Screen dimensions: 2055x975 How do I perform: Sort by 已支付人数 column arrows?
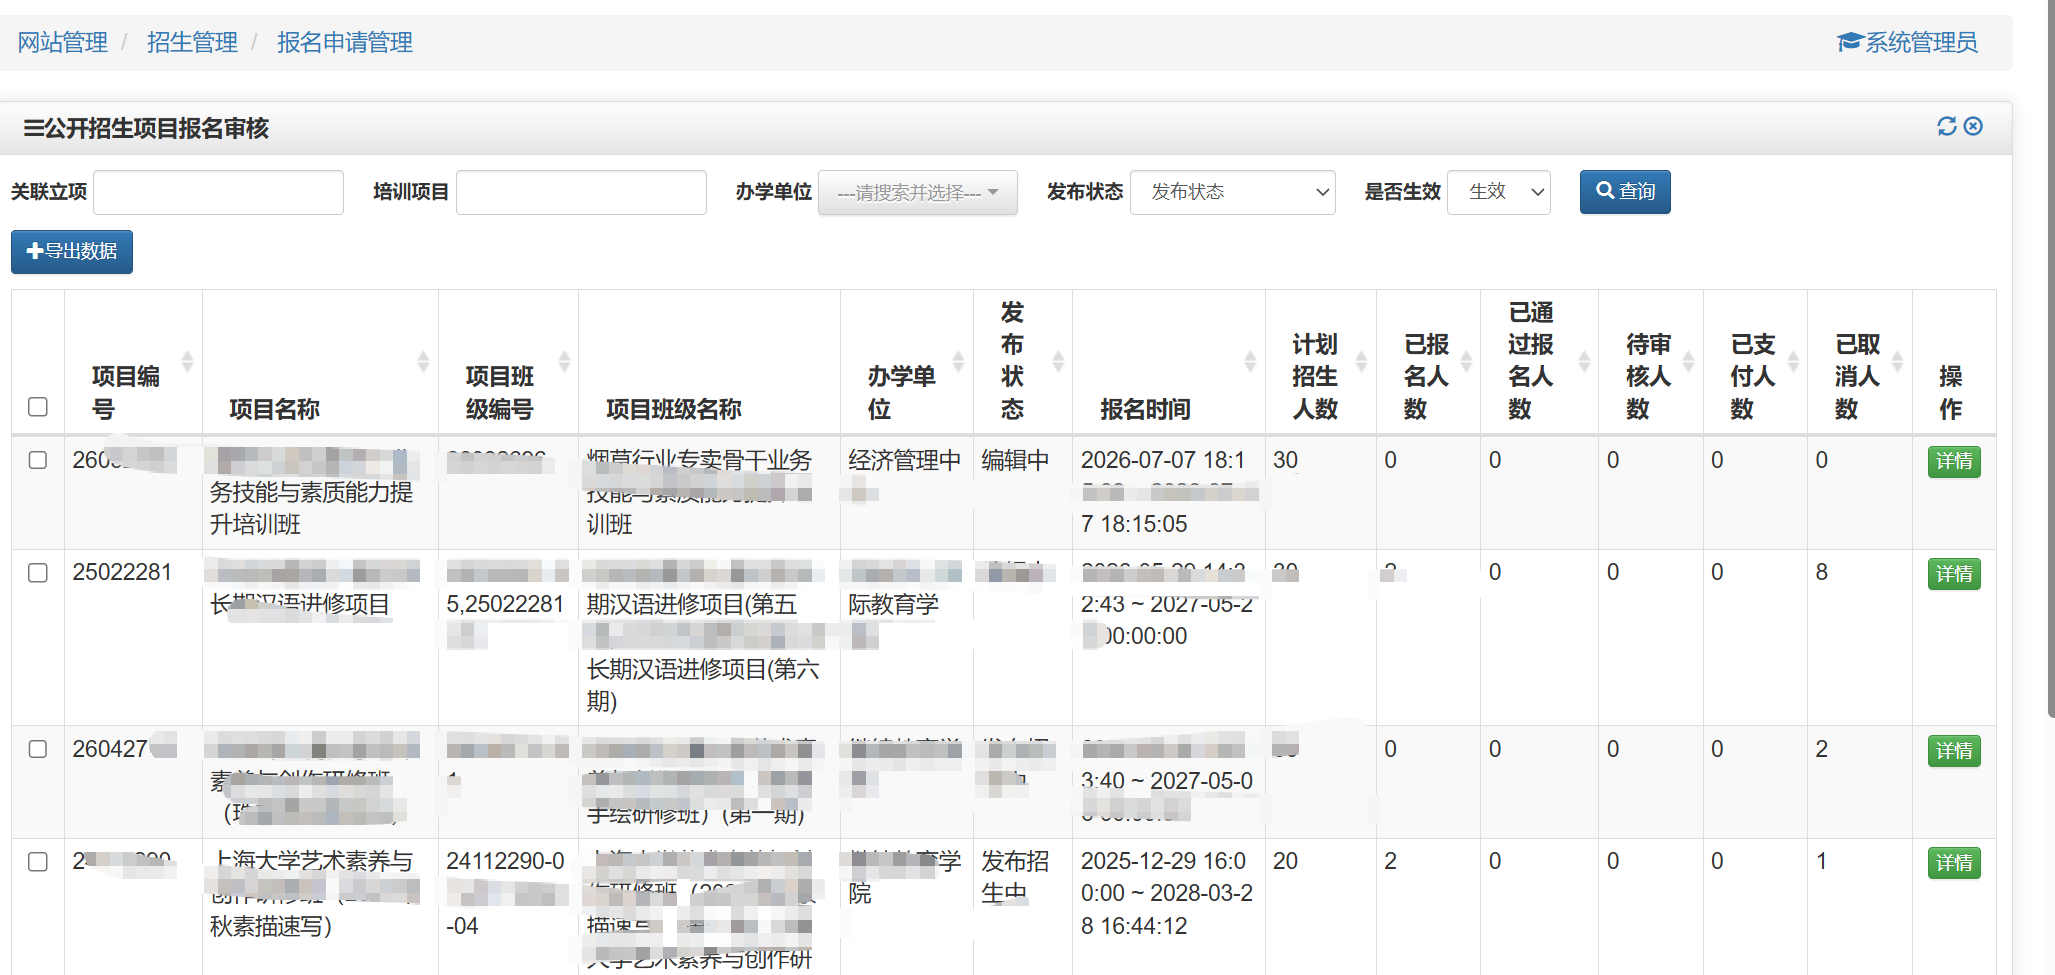pyautogui.click(x=1793, y=361)
